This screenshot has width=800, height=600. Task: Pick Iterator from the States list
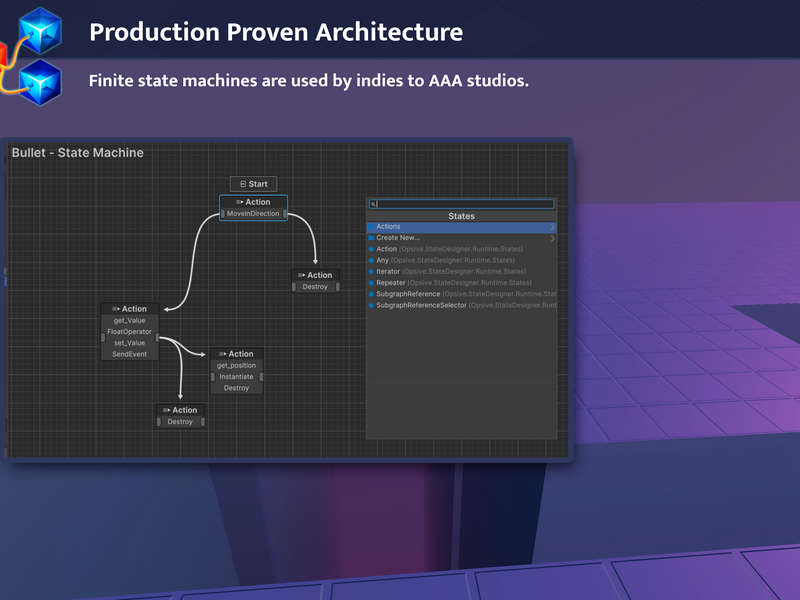[461, 271]
